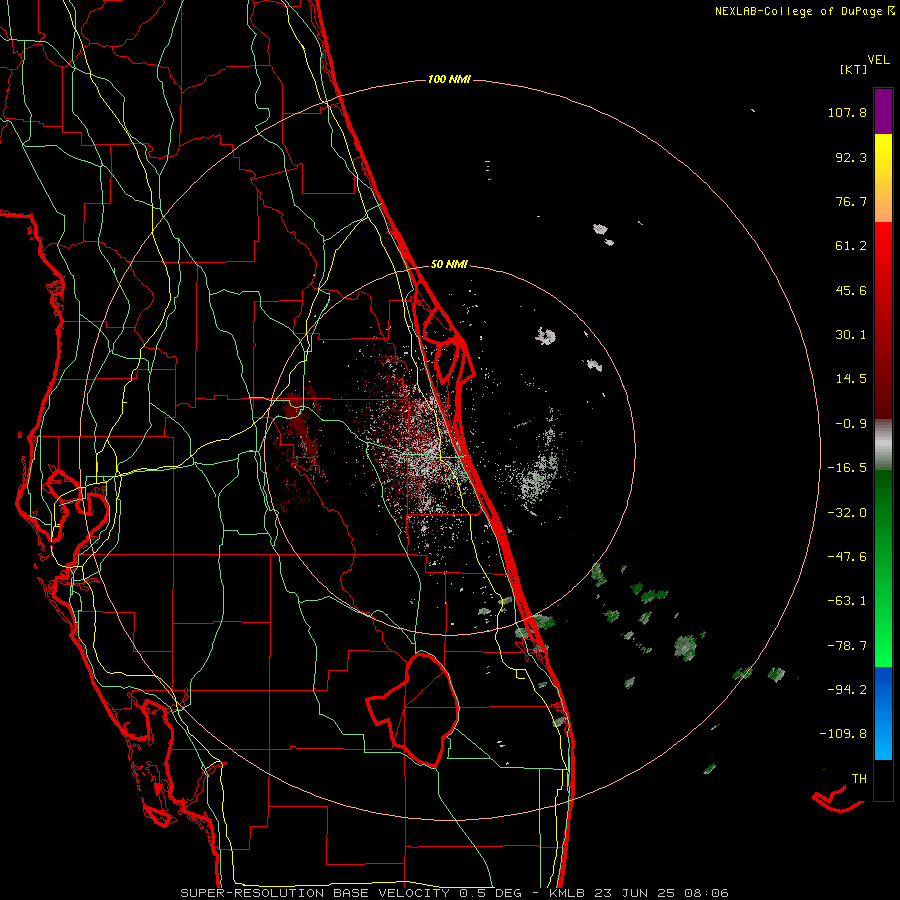Click the [KT] units label

[x=854, y=69]
